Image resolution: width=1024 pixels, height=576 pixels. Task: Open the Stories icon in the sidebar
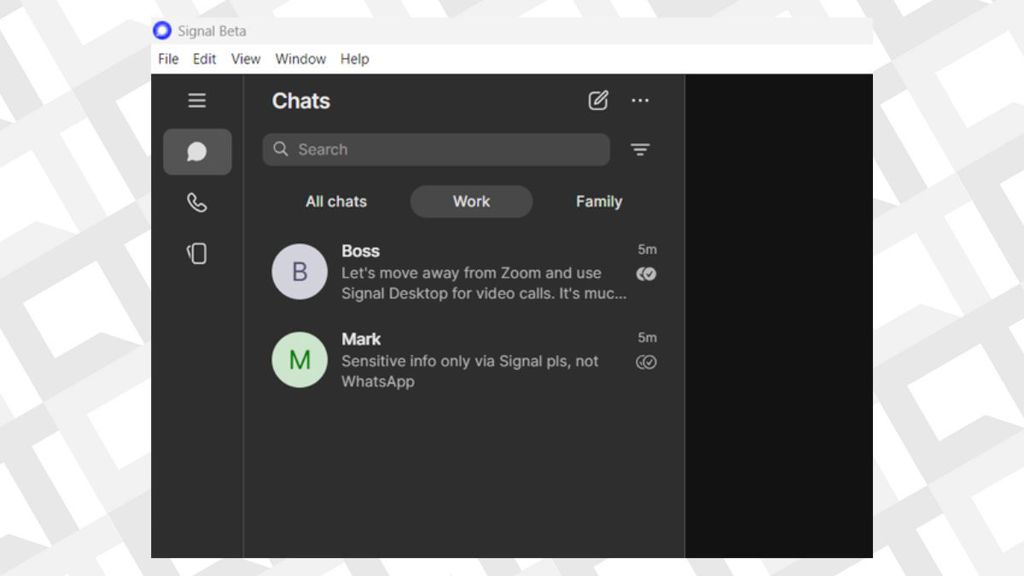(x=197, y=254)
